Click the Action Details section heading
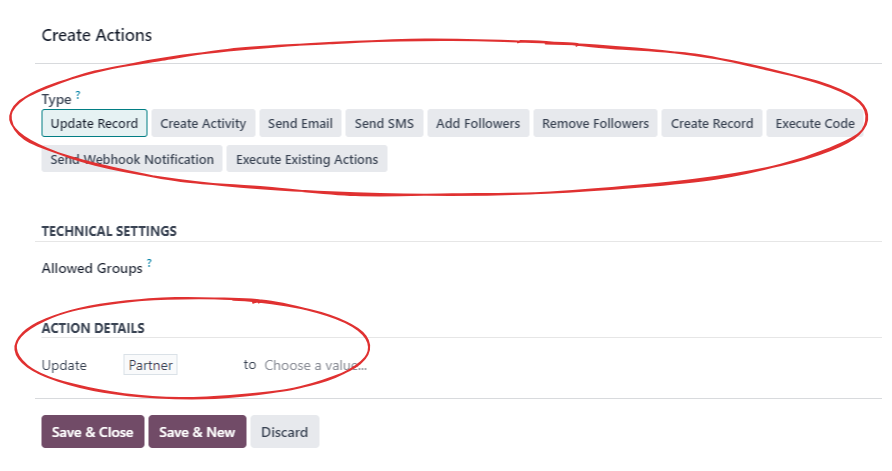892x471 pixels. pos(93,328)
